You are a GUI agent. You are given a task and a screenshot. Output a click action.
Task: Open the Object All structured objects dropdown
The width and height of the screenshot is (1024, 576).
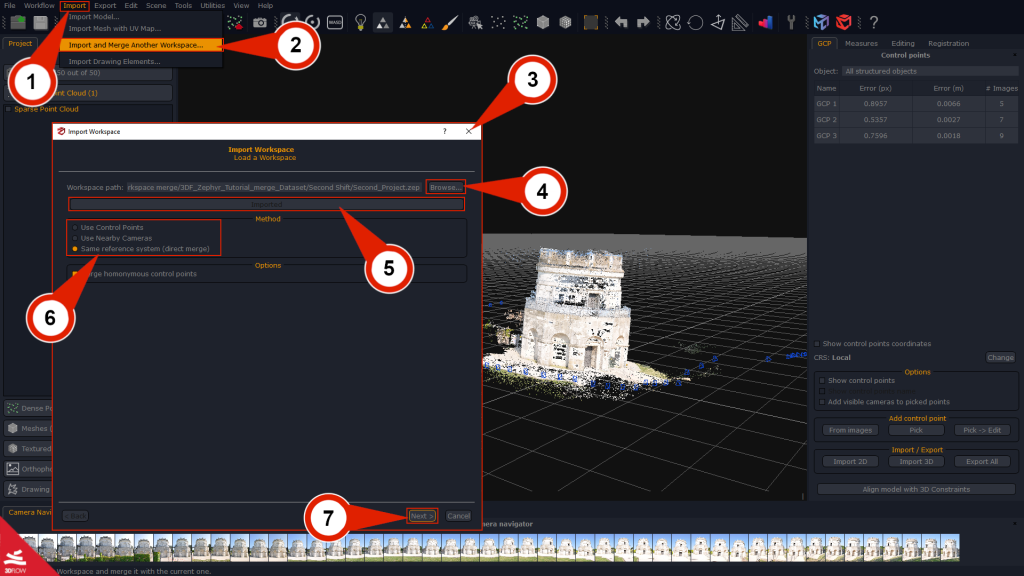tap(929, 71)
